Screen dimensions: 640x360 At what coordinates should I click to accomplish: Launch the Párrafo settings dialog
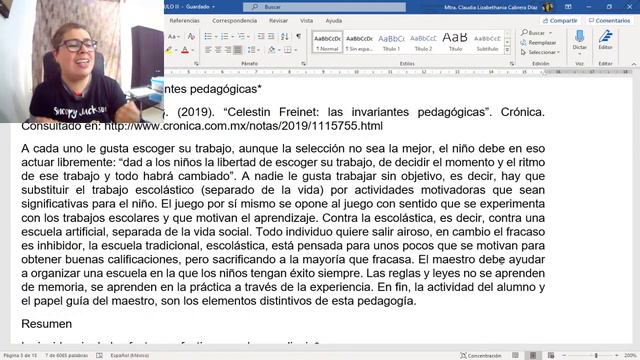tap(303, 64)
